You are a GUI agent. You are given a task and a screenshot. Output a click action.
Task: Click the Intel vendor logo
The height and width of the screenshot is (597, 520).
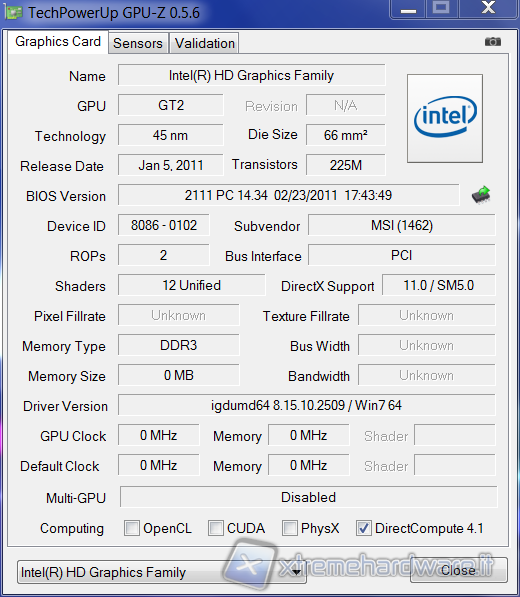point(445,118)
